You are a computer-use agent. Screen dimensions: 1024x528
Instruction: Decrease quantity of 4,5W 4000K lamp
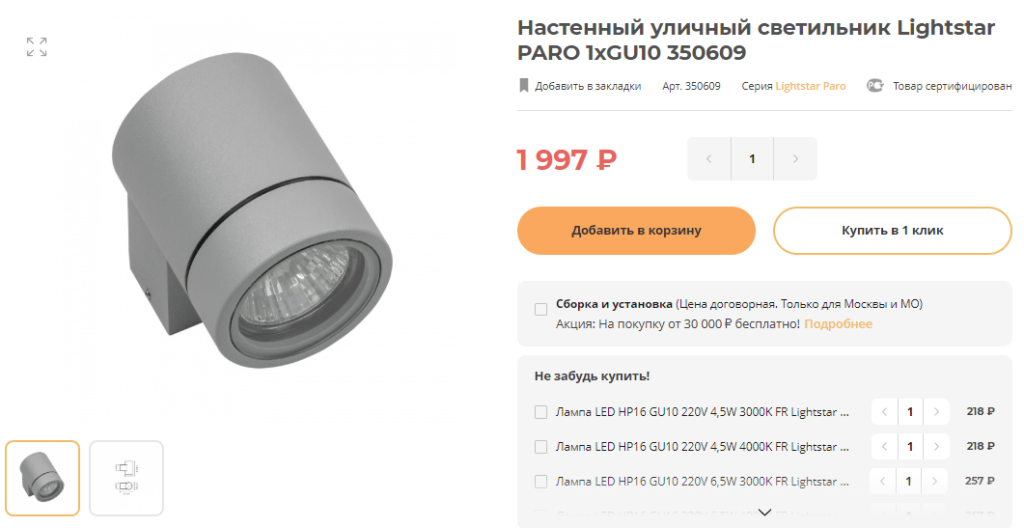click(x=884, y=447)
